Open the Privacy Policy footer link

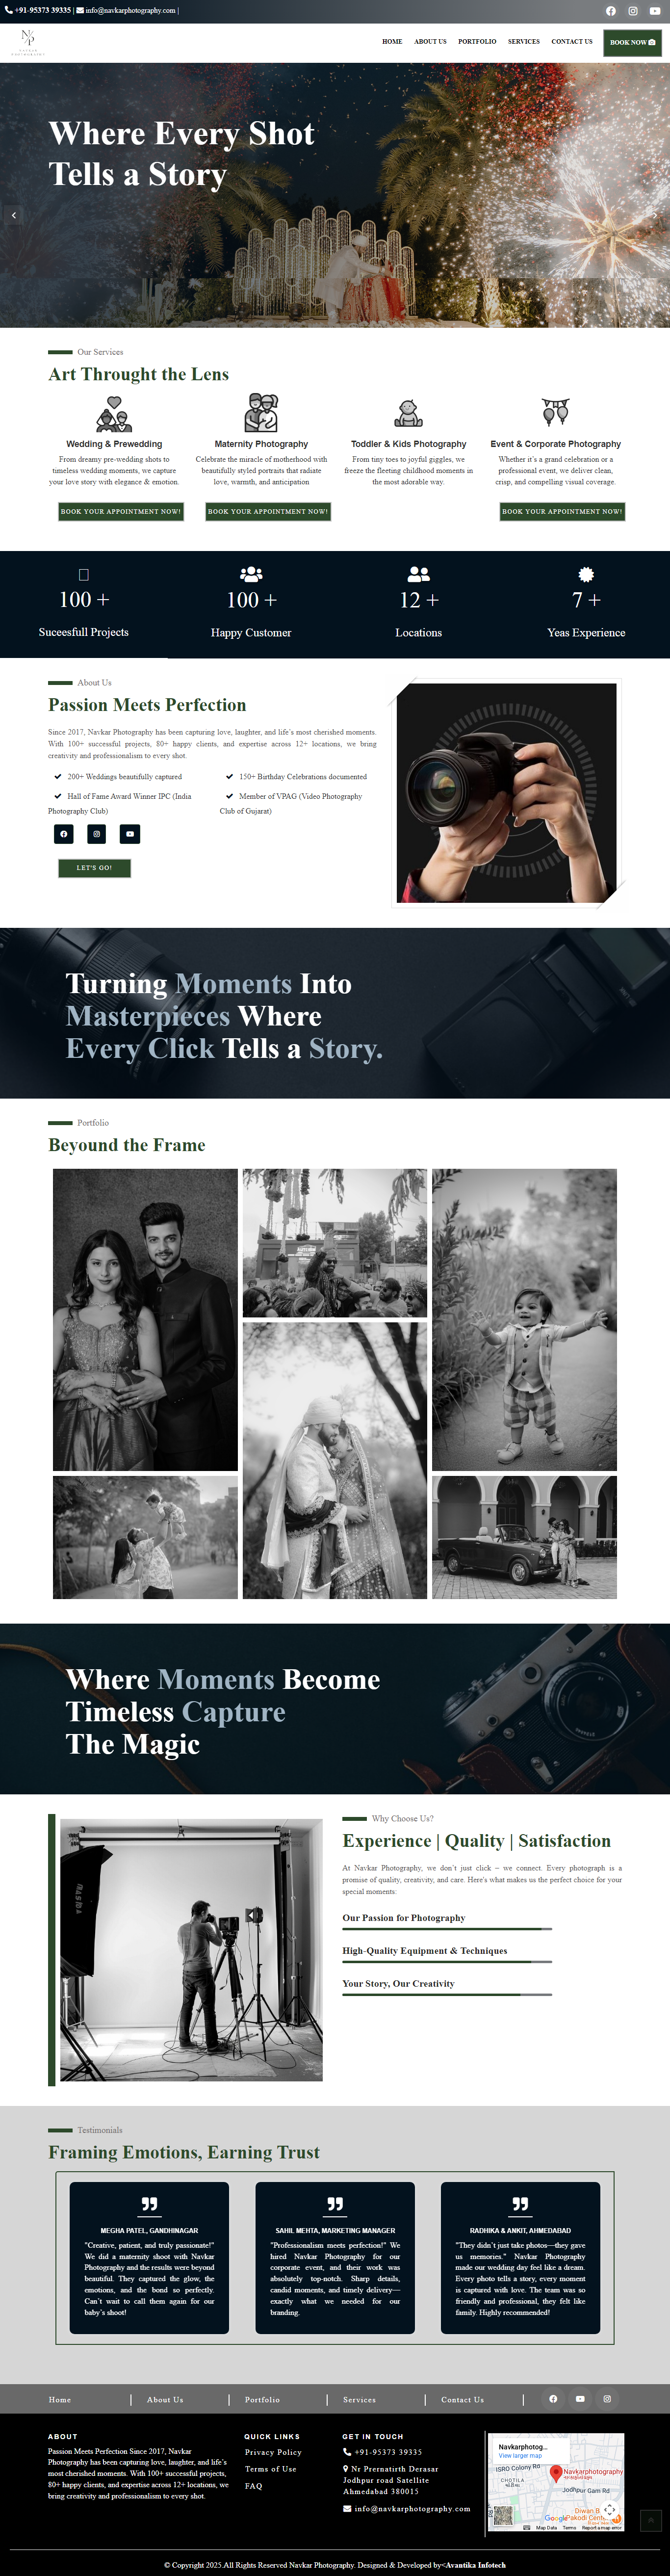tap(273, 2452)
